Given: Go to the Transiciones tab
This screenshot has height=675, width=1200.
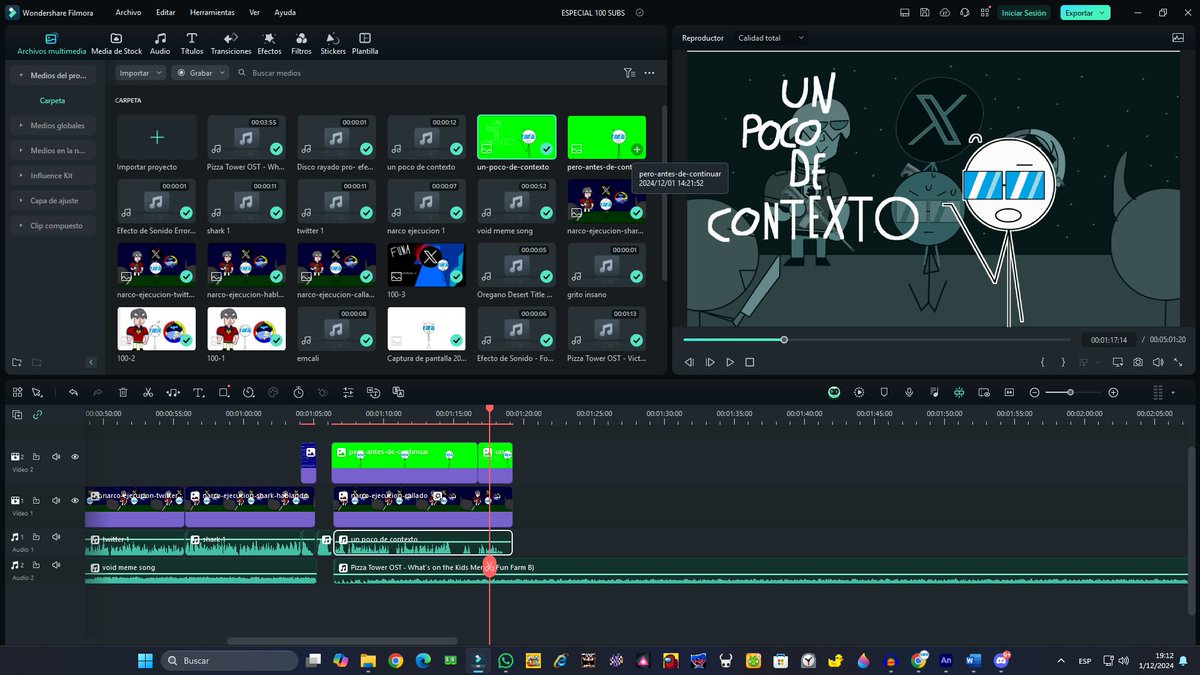Looking at the screenshot, I should click(x=231, y=43).
